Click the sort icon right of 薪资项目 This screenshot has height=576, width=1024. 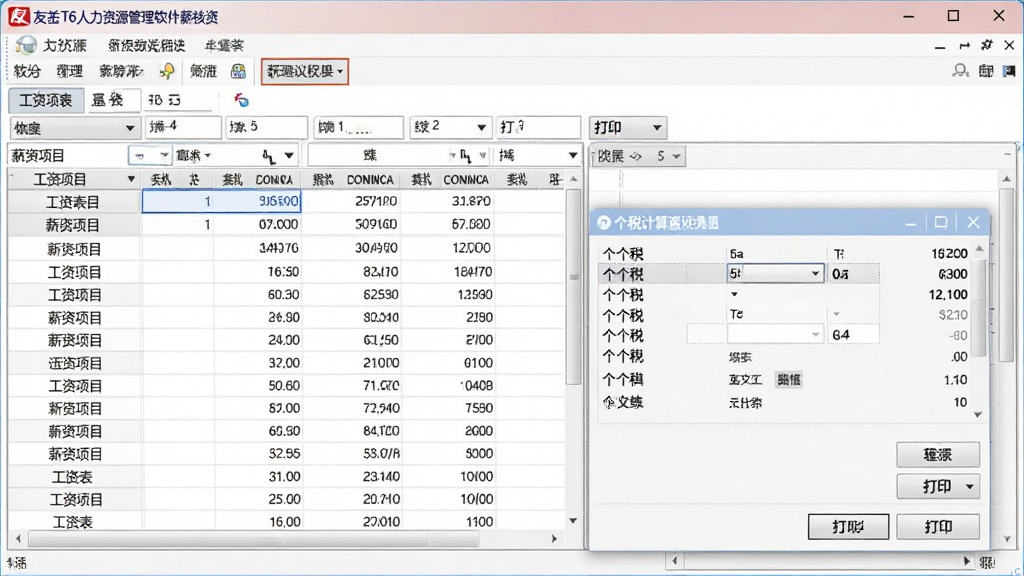pos(268,155)
